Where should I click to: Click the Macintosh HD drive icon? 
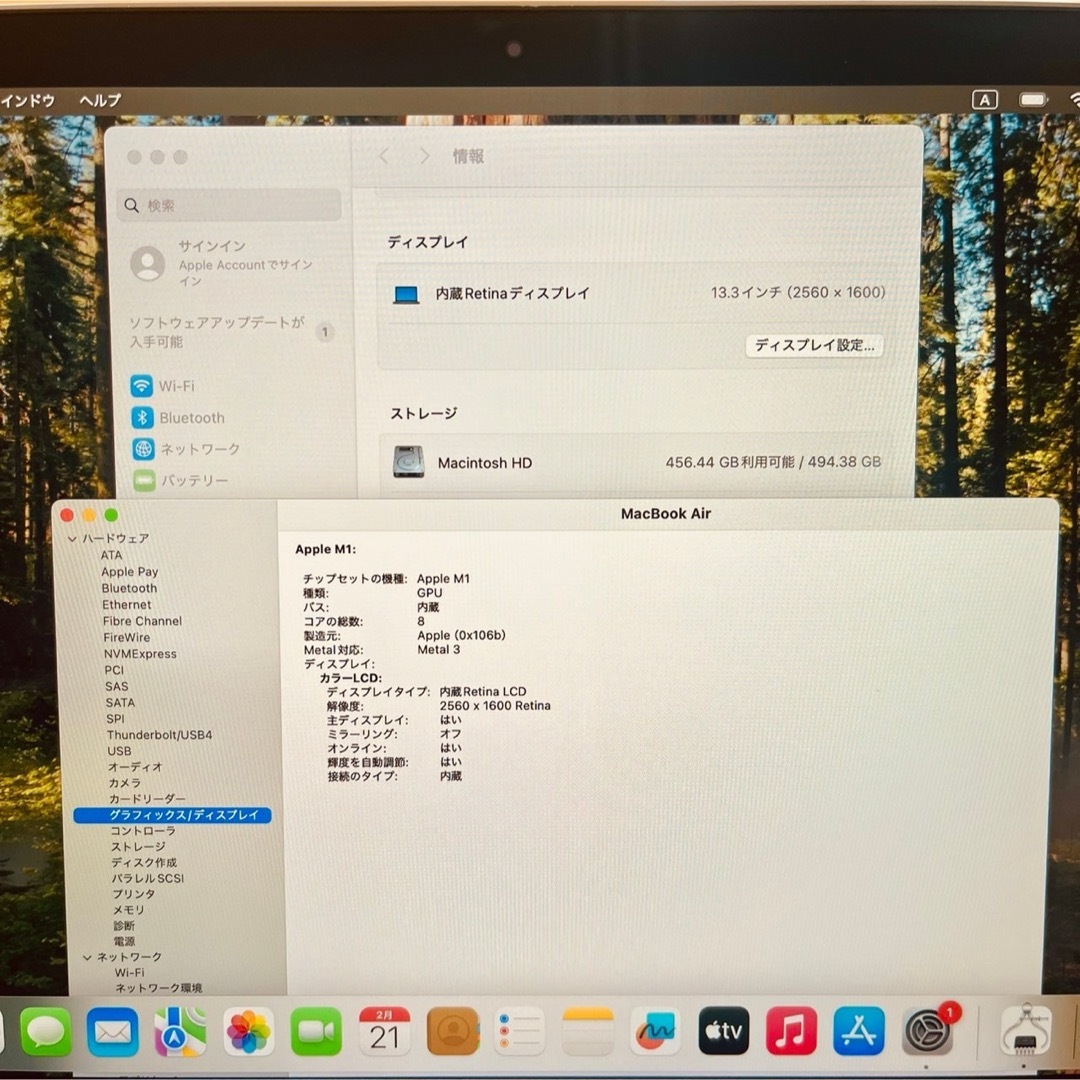(x=408, y=461)
